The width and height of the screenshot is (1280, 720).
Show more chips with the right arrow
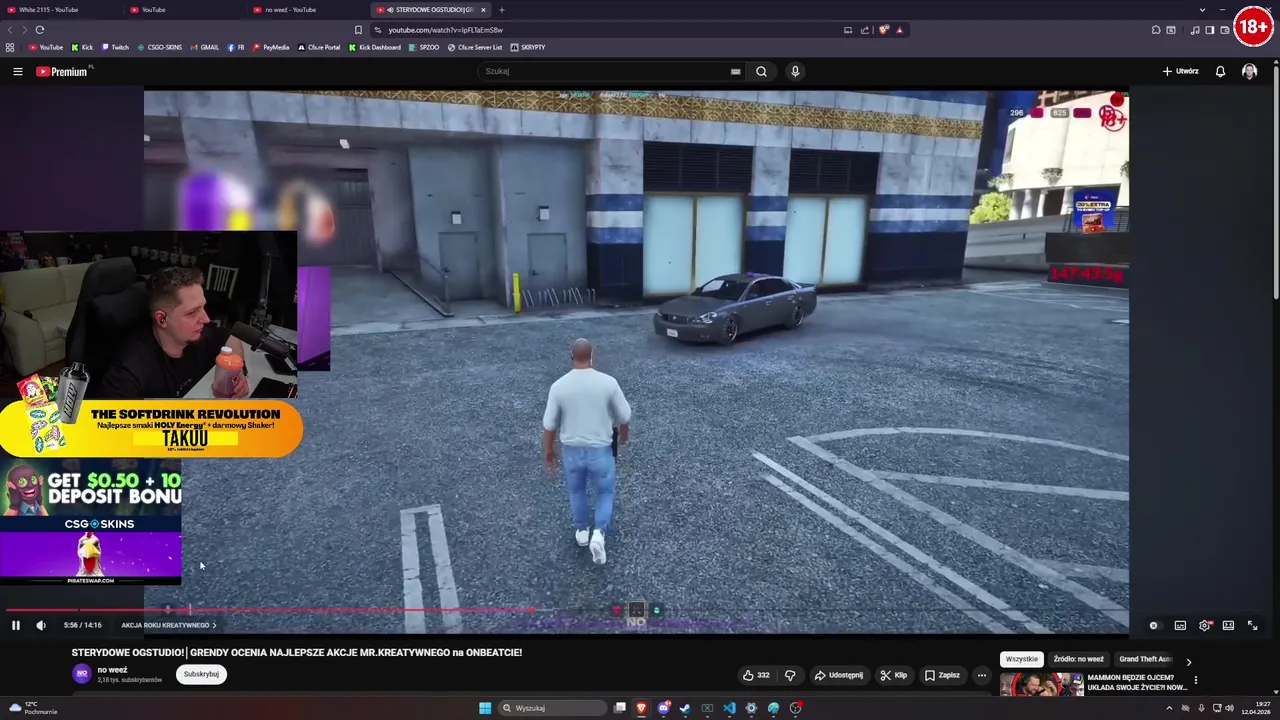click(x=1188, y=661)
